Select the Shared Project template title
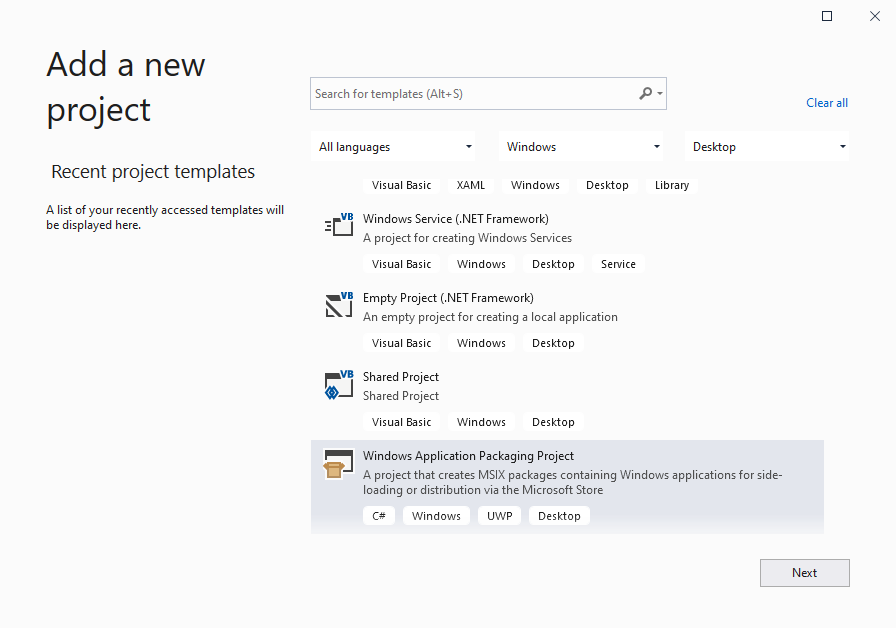The width and height of the screenshot is (896, 628). 401,377
